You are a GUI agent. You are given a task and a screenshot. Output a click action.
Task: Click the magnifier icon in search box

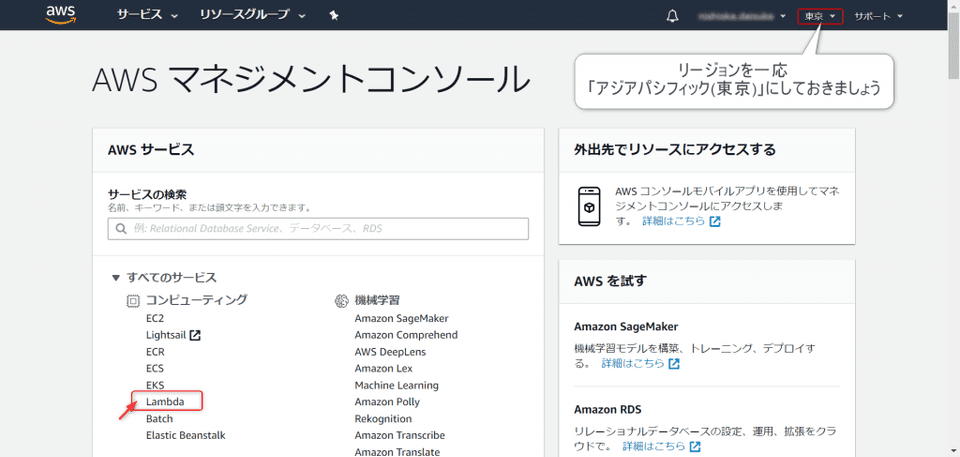(x=121, y=229)
